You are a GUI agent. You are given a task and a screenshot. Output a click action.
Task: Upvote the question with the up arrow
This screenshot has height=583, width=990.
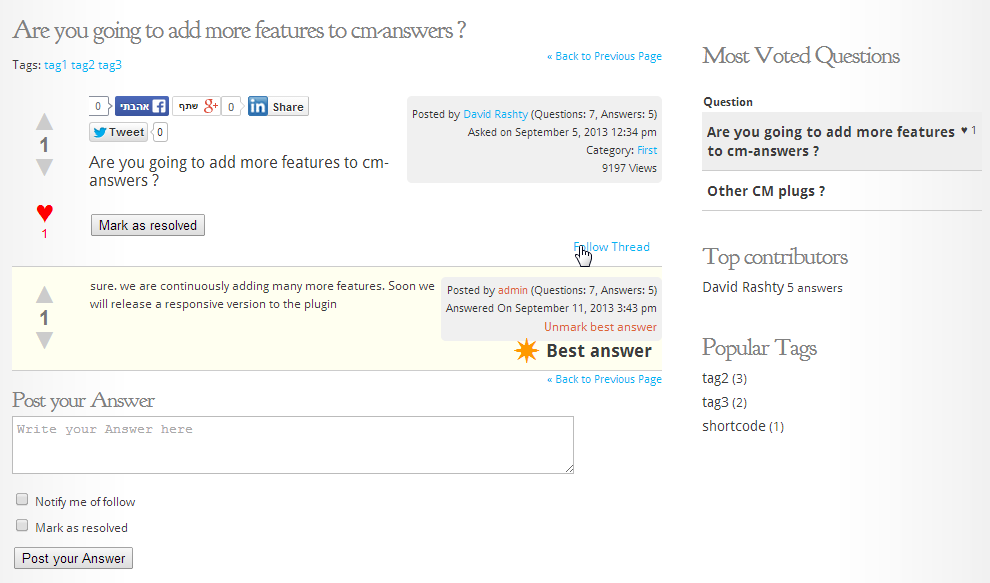44,122
